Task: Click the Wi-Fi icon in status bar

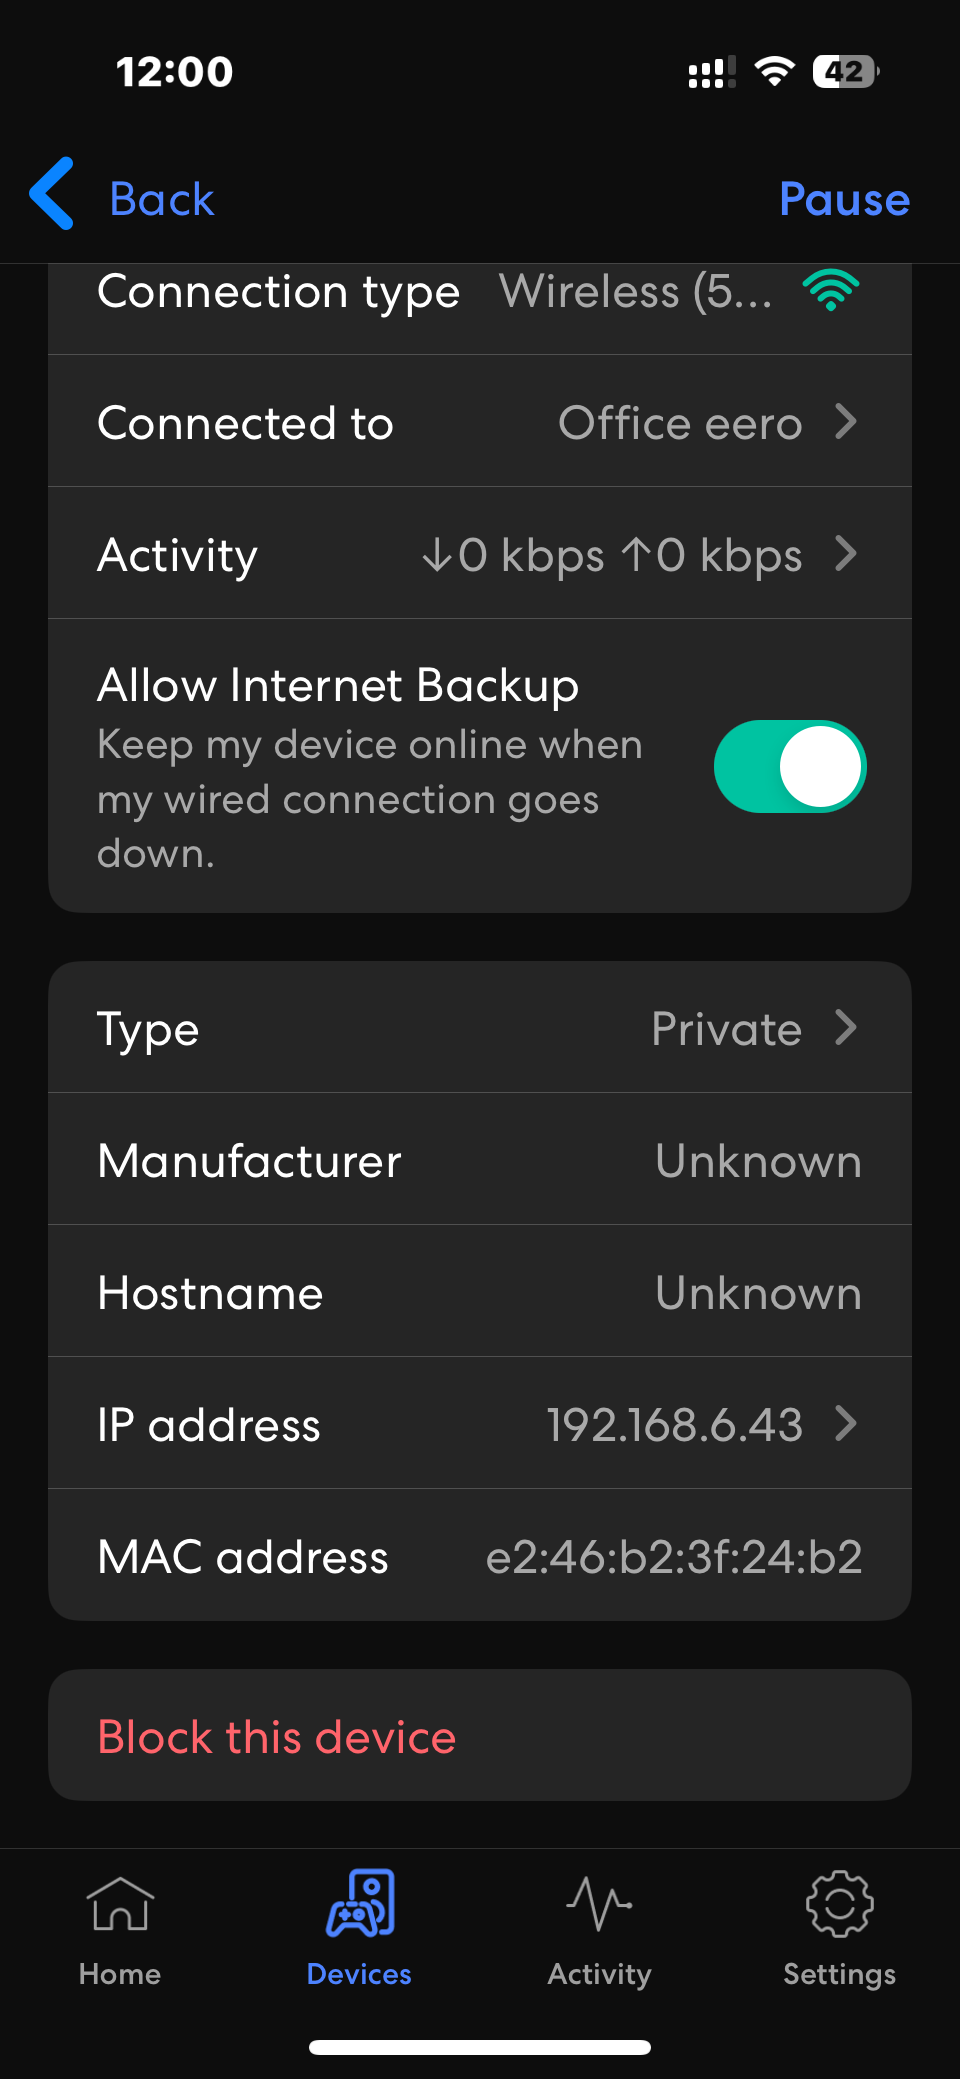Action: point(773,70)
